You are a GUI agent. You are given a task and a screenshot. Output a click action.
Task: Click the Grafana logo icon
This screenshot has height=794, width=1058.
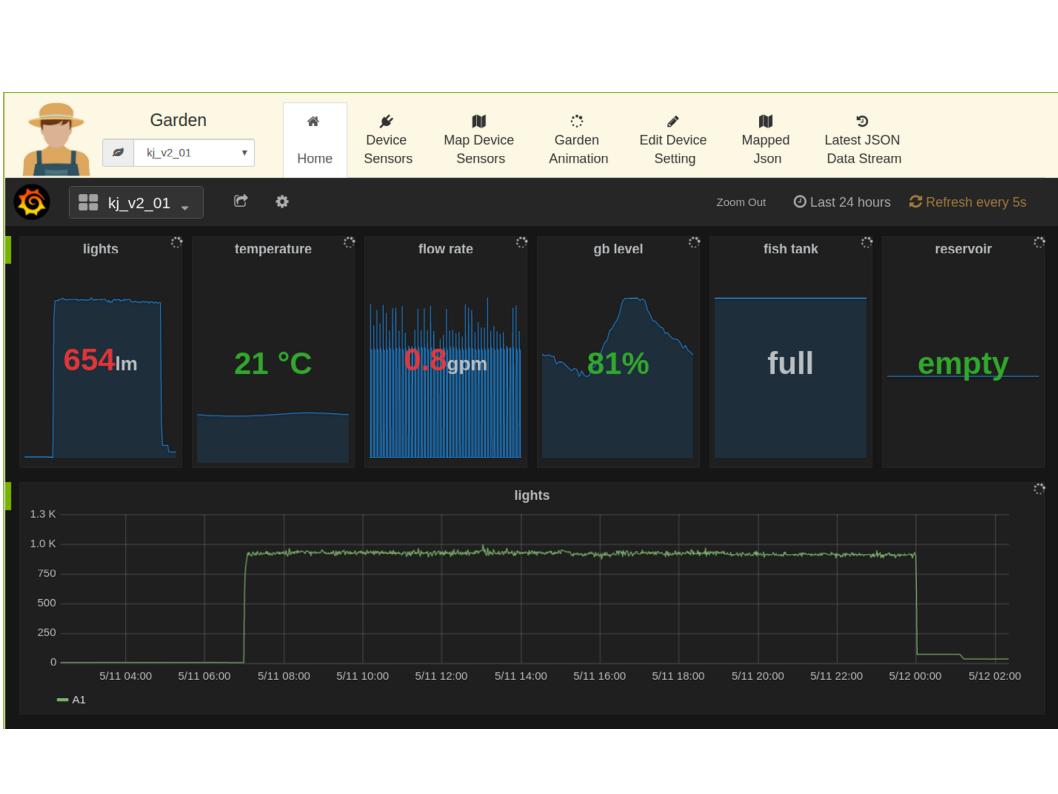tap(32, 202)
